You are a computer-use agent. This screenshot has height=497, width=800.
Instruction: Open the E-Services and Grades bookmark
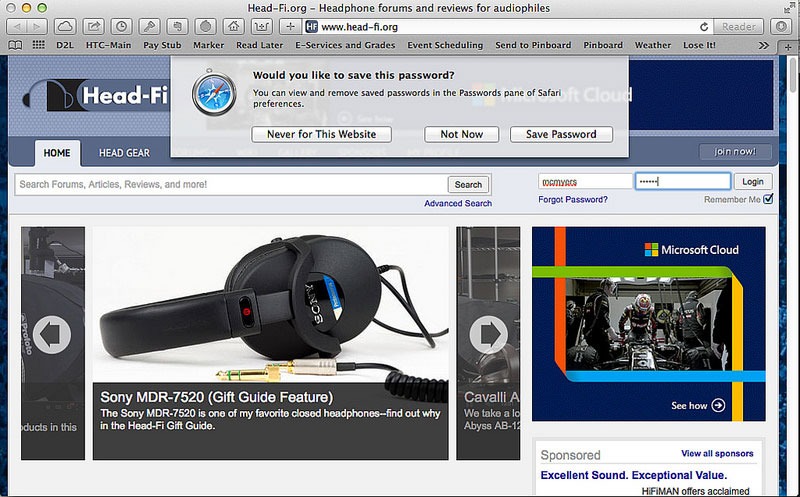[x=345, y=45]
